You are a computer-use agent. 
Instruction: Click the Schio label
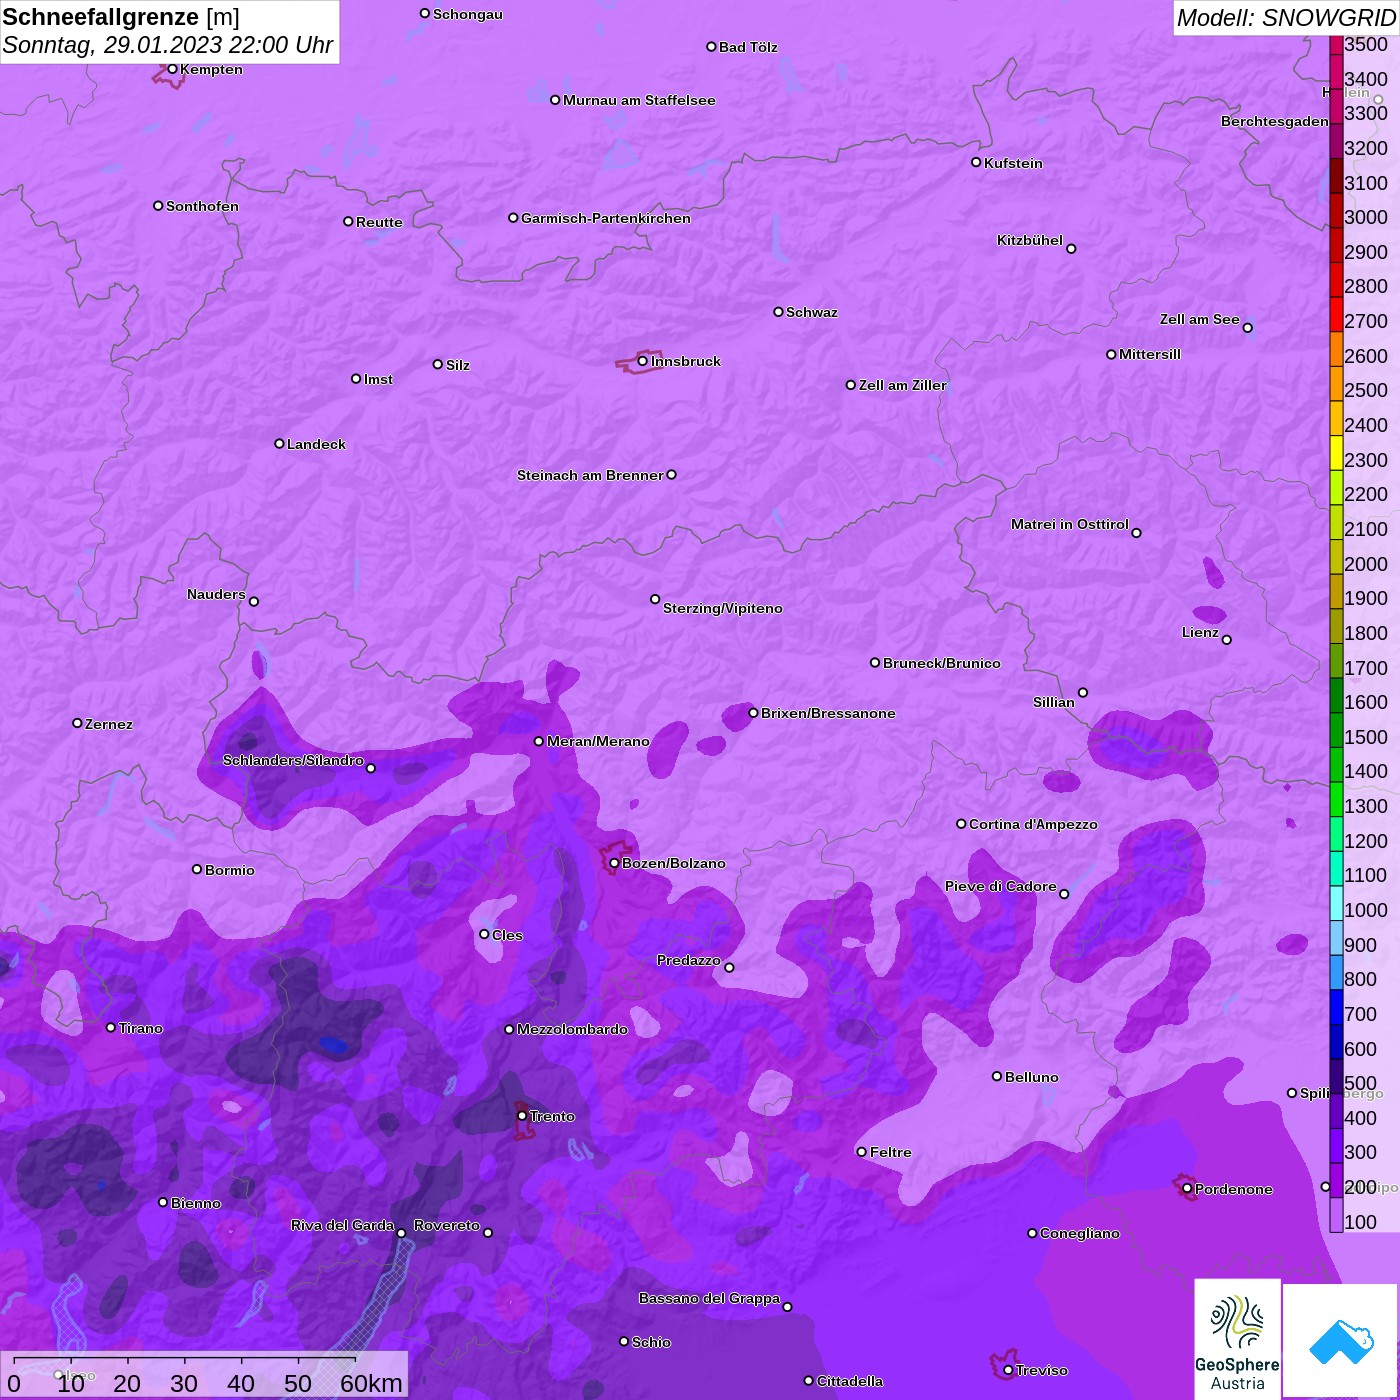(651, 1342)
